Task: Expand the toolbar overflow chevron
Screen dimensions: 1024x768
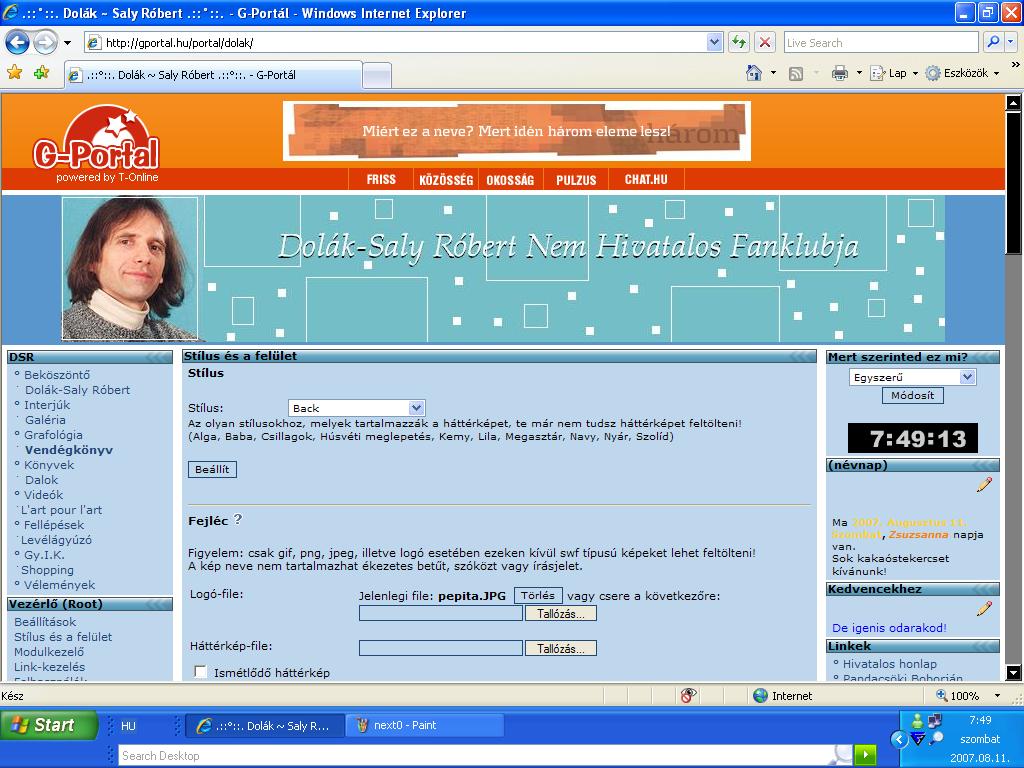Action: click(1015, 65)
